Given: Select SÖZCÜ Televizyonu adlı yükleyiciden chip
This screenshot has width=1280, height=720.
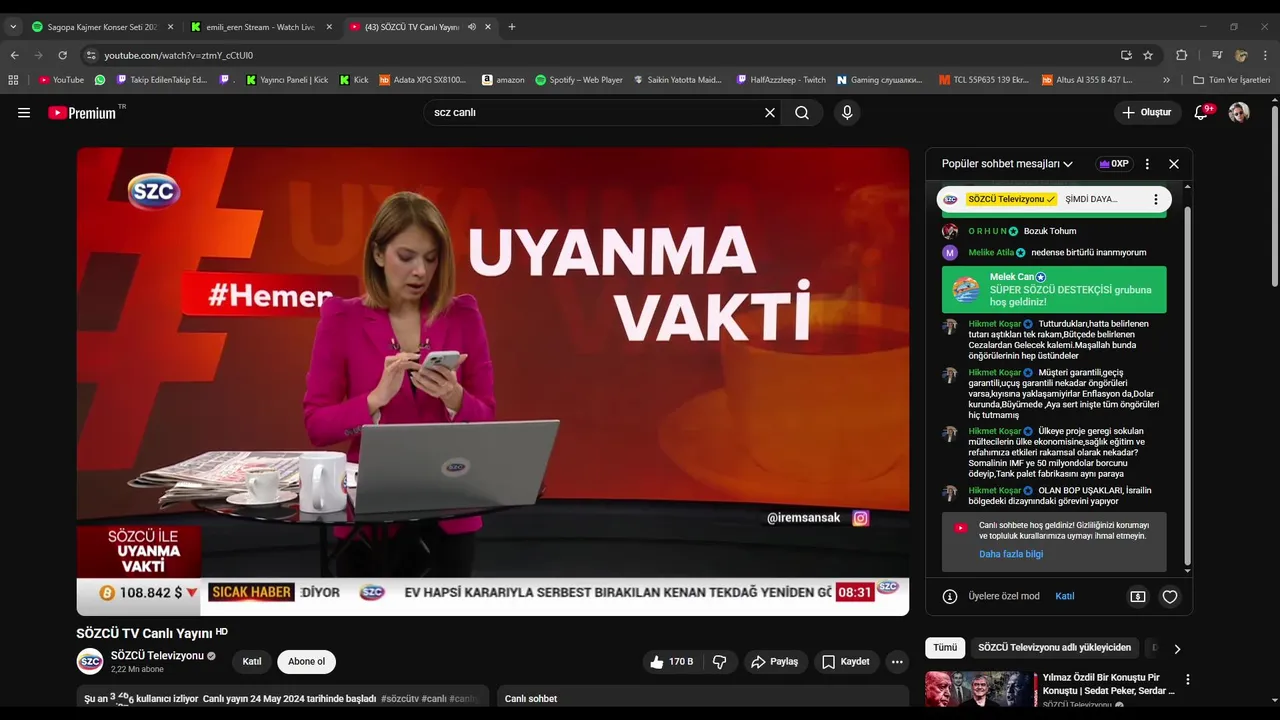Looking at the screenshot, I should 1054,648.
